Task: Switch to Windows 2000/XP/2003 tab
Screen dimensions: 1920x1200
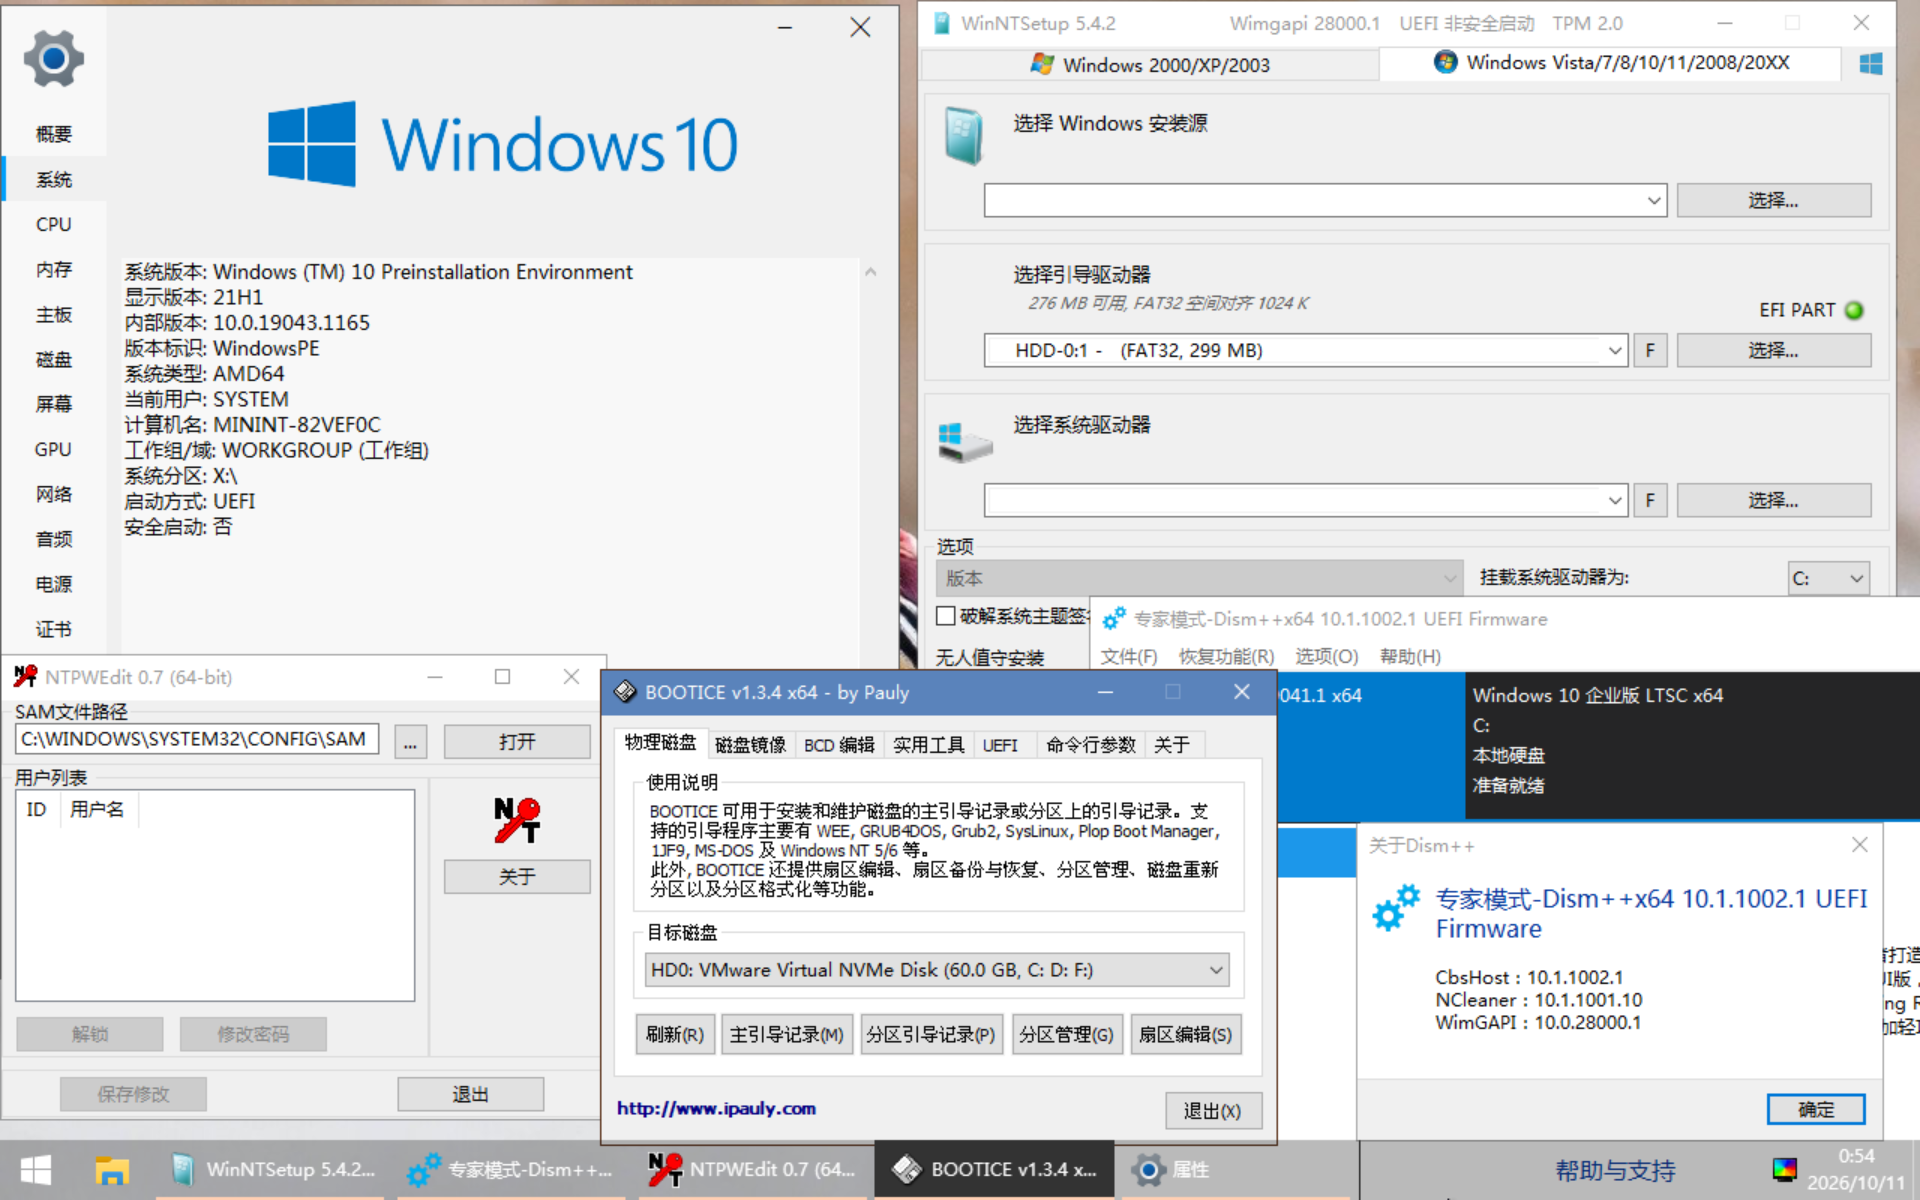Action: [x=1150, y=65]
